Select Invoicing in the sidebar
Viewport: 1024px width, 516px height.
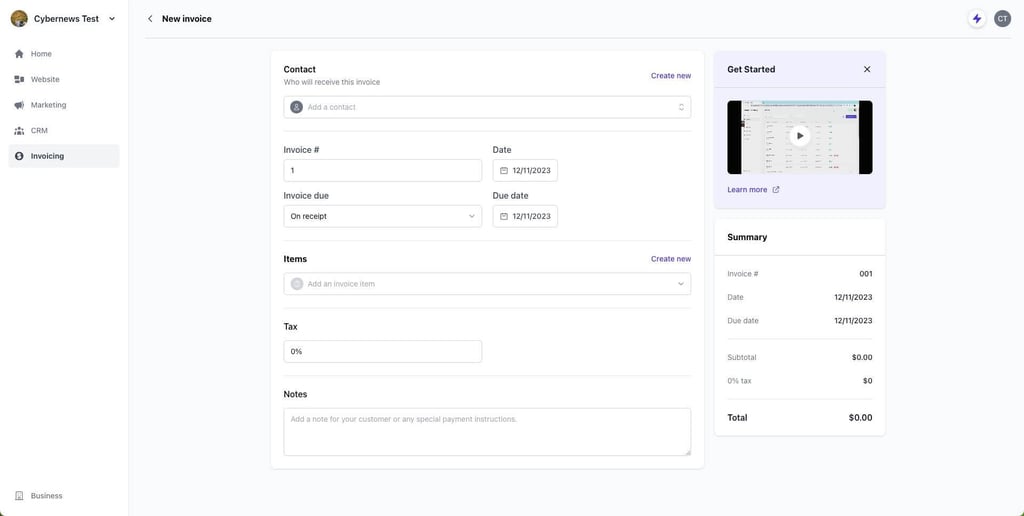pyautogui.click(x=64, y=156)
